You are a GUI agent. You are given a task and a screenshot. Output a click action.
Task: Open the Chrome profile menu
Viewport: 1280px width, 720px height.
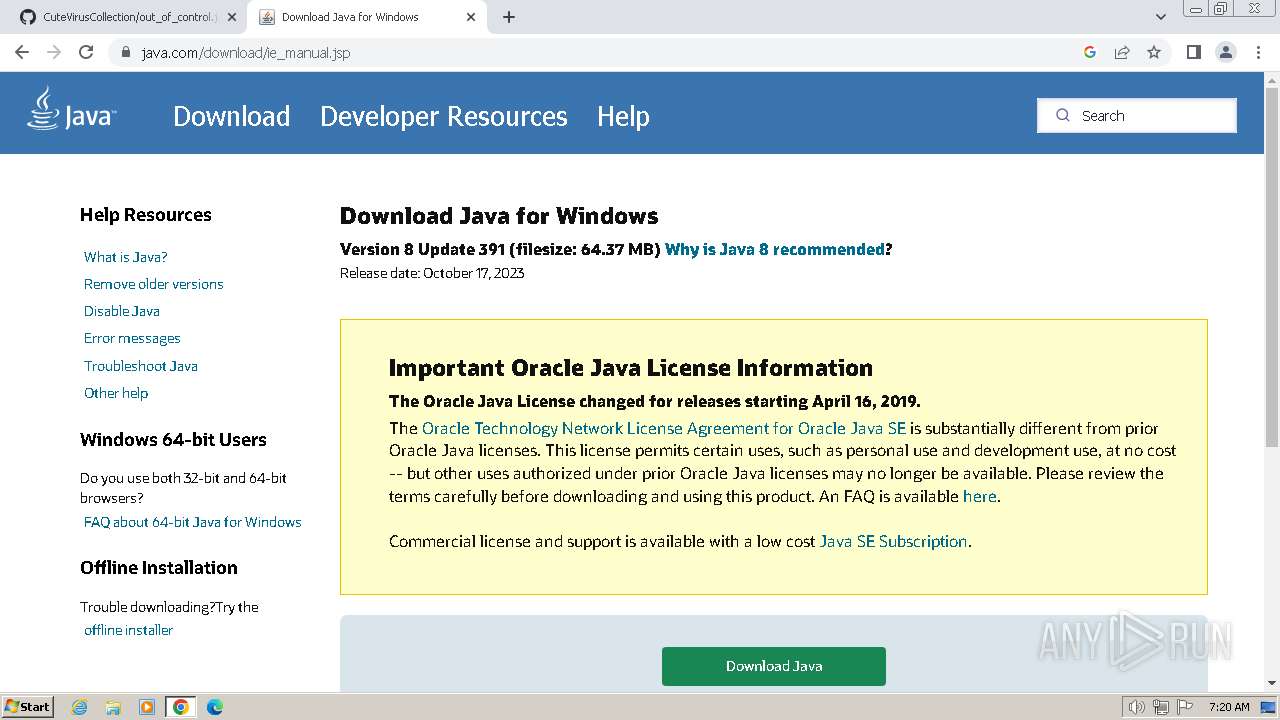click(x=1226, y=52)
